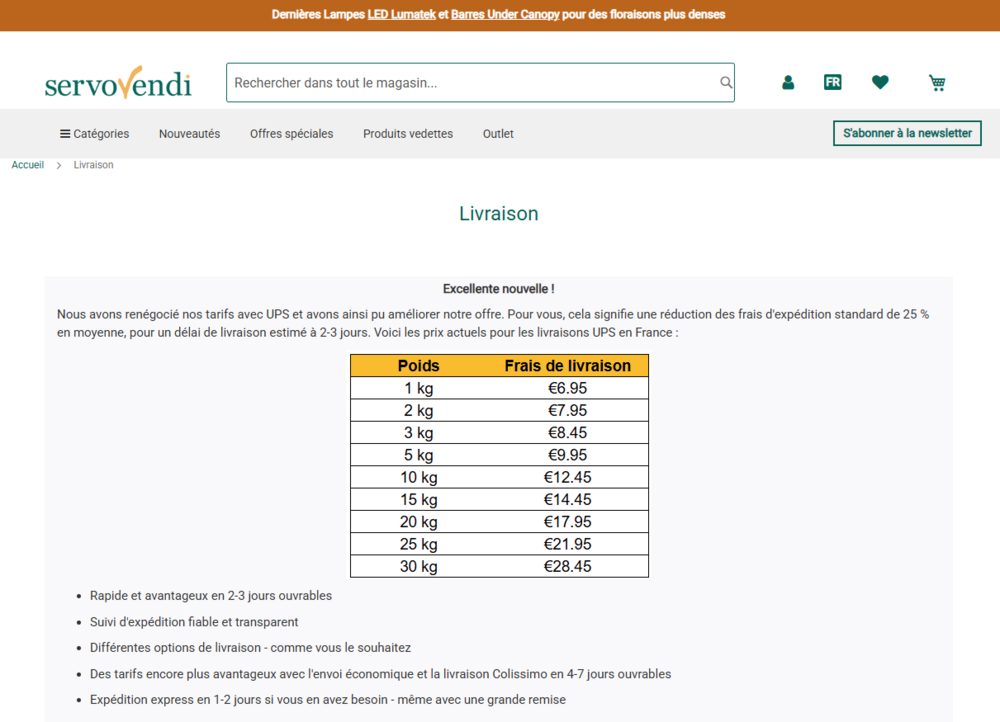Click bullet 'Rapide et avantageux en 2-3 jours'
The width and height of the screenshot is (1000, 722).
tap(210, 596)
